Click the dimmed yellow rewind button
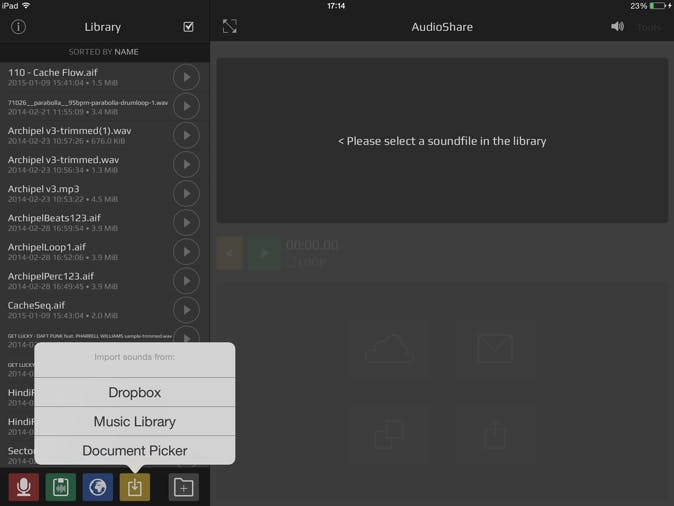674x506 pixels. click(x=229, y=253)
